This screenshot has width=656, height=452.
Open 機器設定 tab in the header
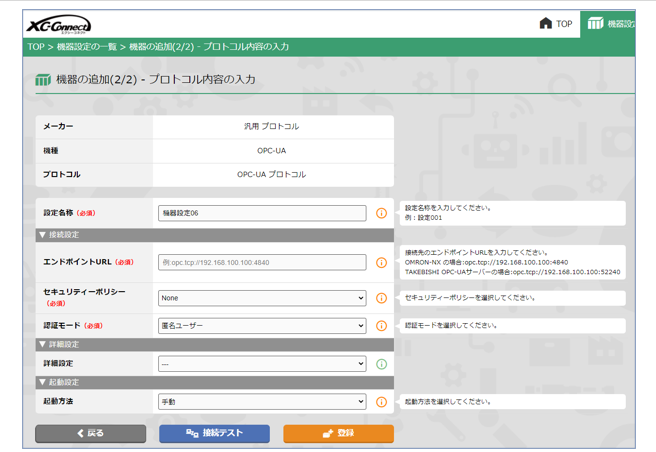[x=612, y=24]
